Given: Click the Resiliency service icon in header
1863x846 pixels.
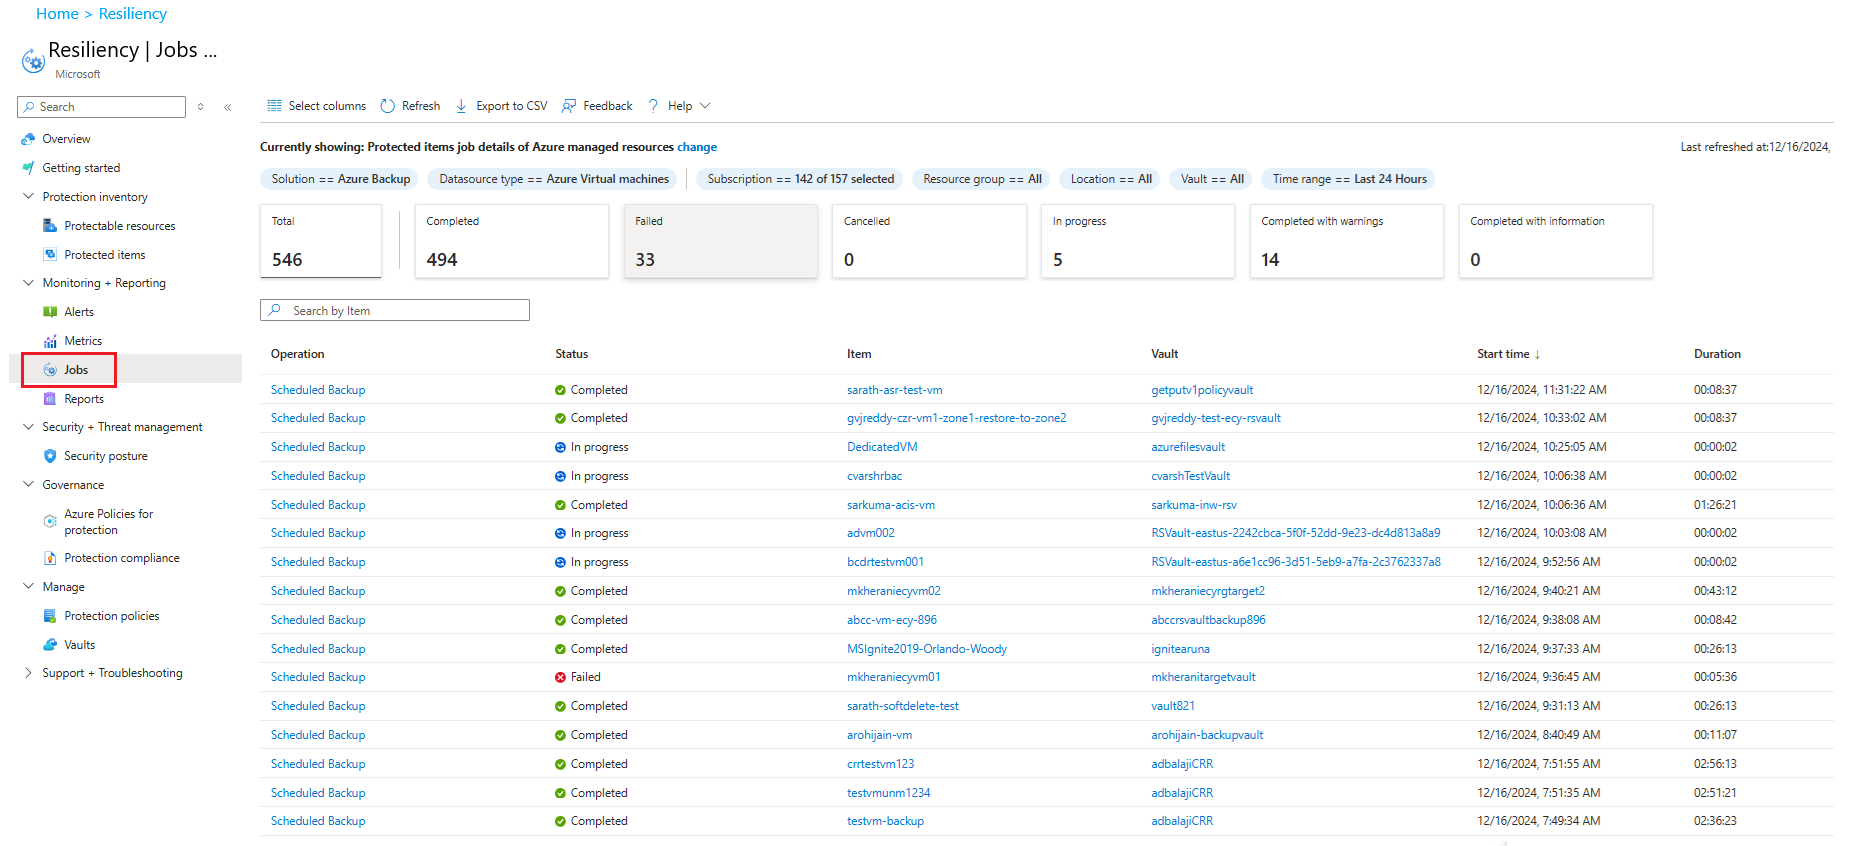Looking at the screenshot, I should [33, 61].
